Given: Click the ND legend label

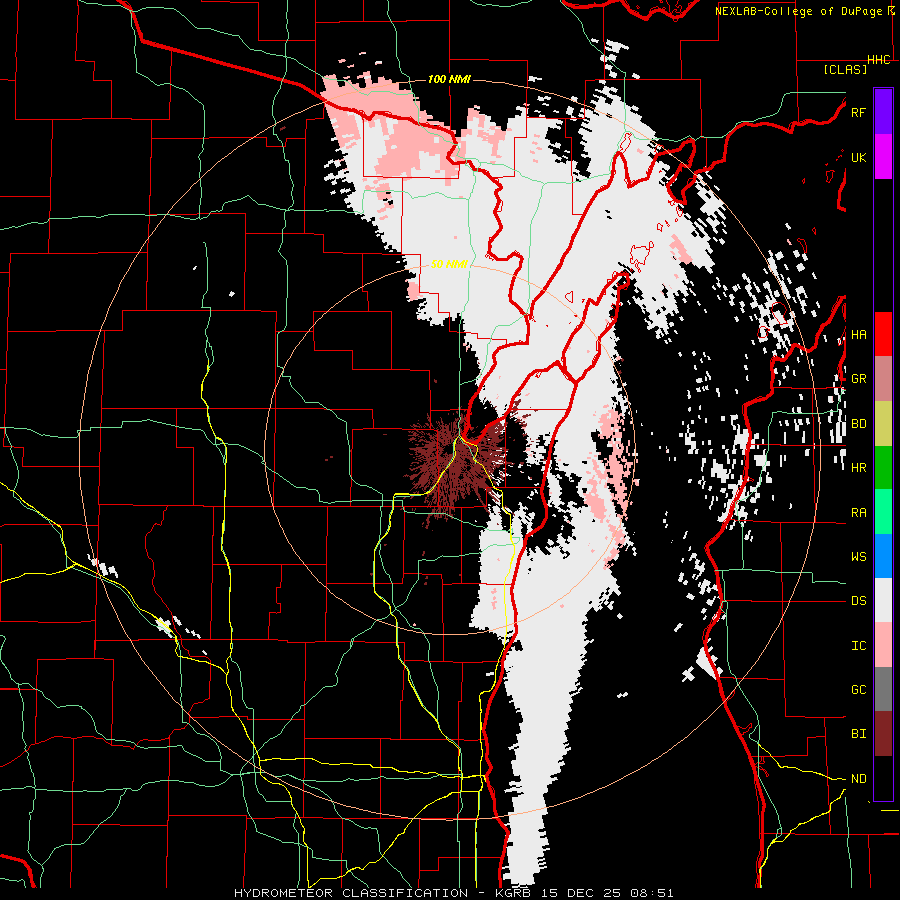Looking at the screenshot, I should pos(858,779).
